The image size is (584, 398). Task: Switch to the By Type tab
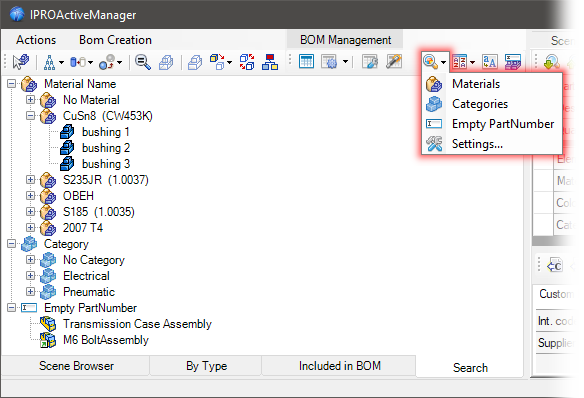point(206,366)
